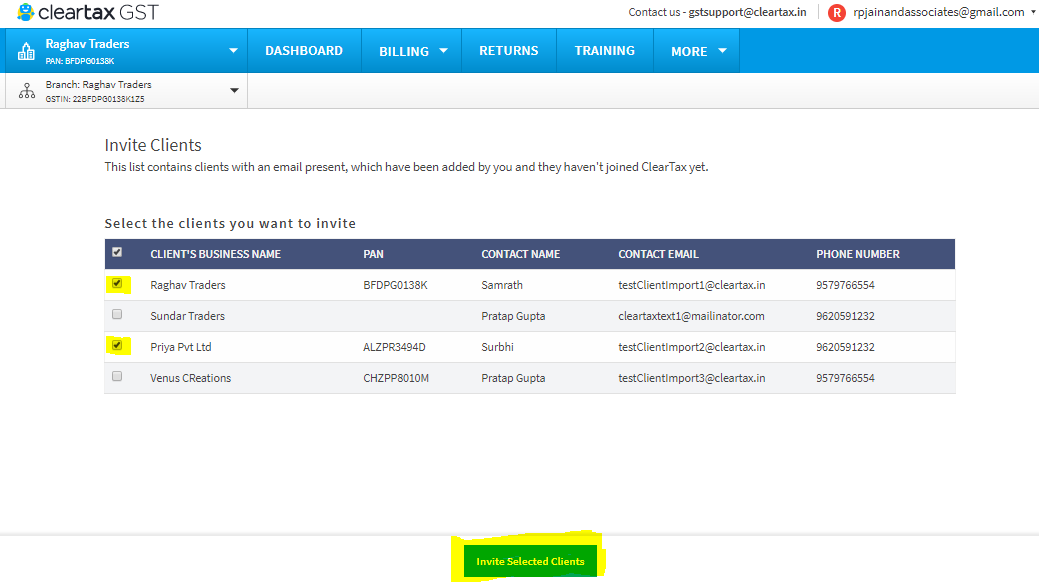Click email testClientImport3@cleartax.in
The image size is (1039, 582).
pos(692,378)
